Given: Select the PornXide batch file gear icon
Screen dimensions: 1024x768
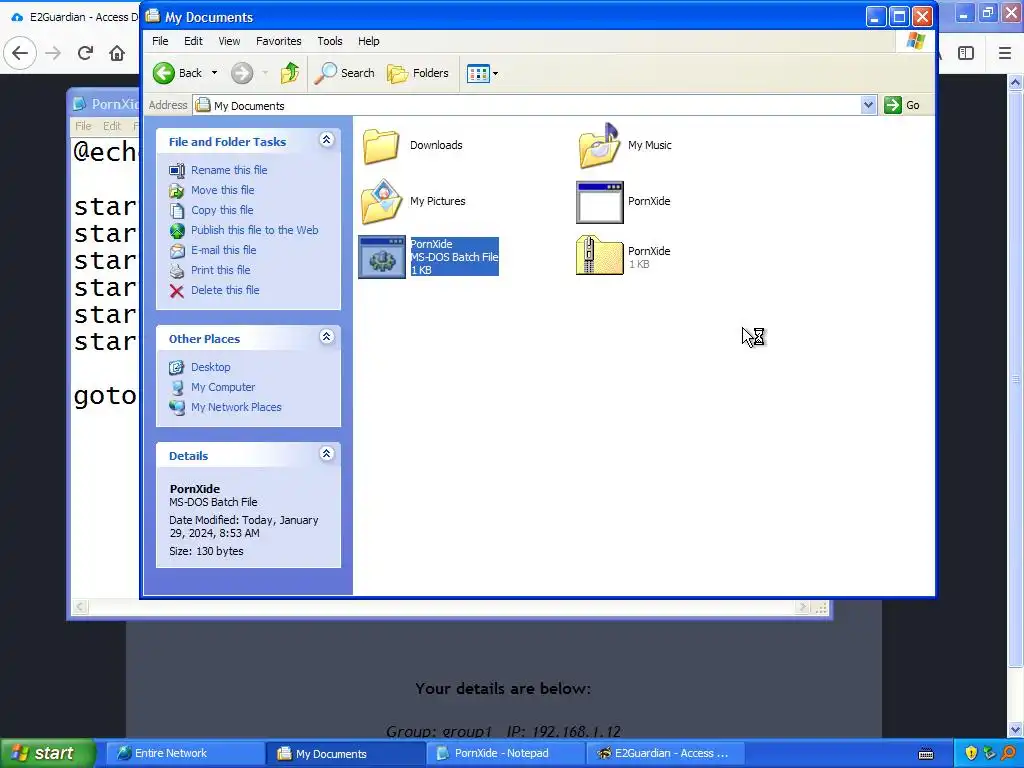Looking at the screenshot, I should point(382,257).
